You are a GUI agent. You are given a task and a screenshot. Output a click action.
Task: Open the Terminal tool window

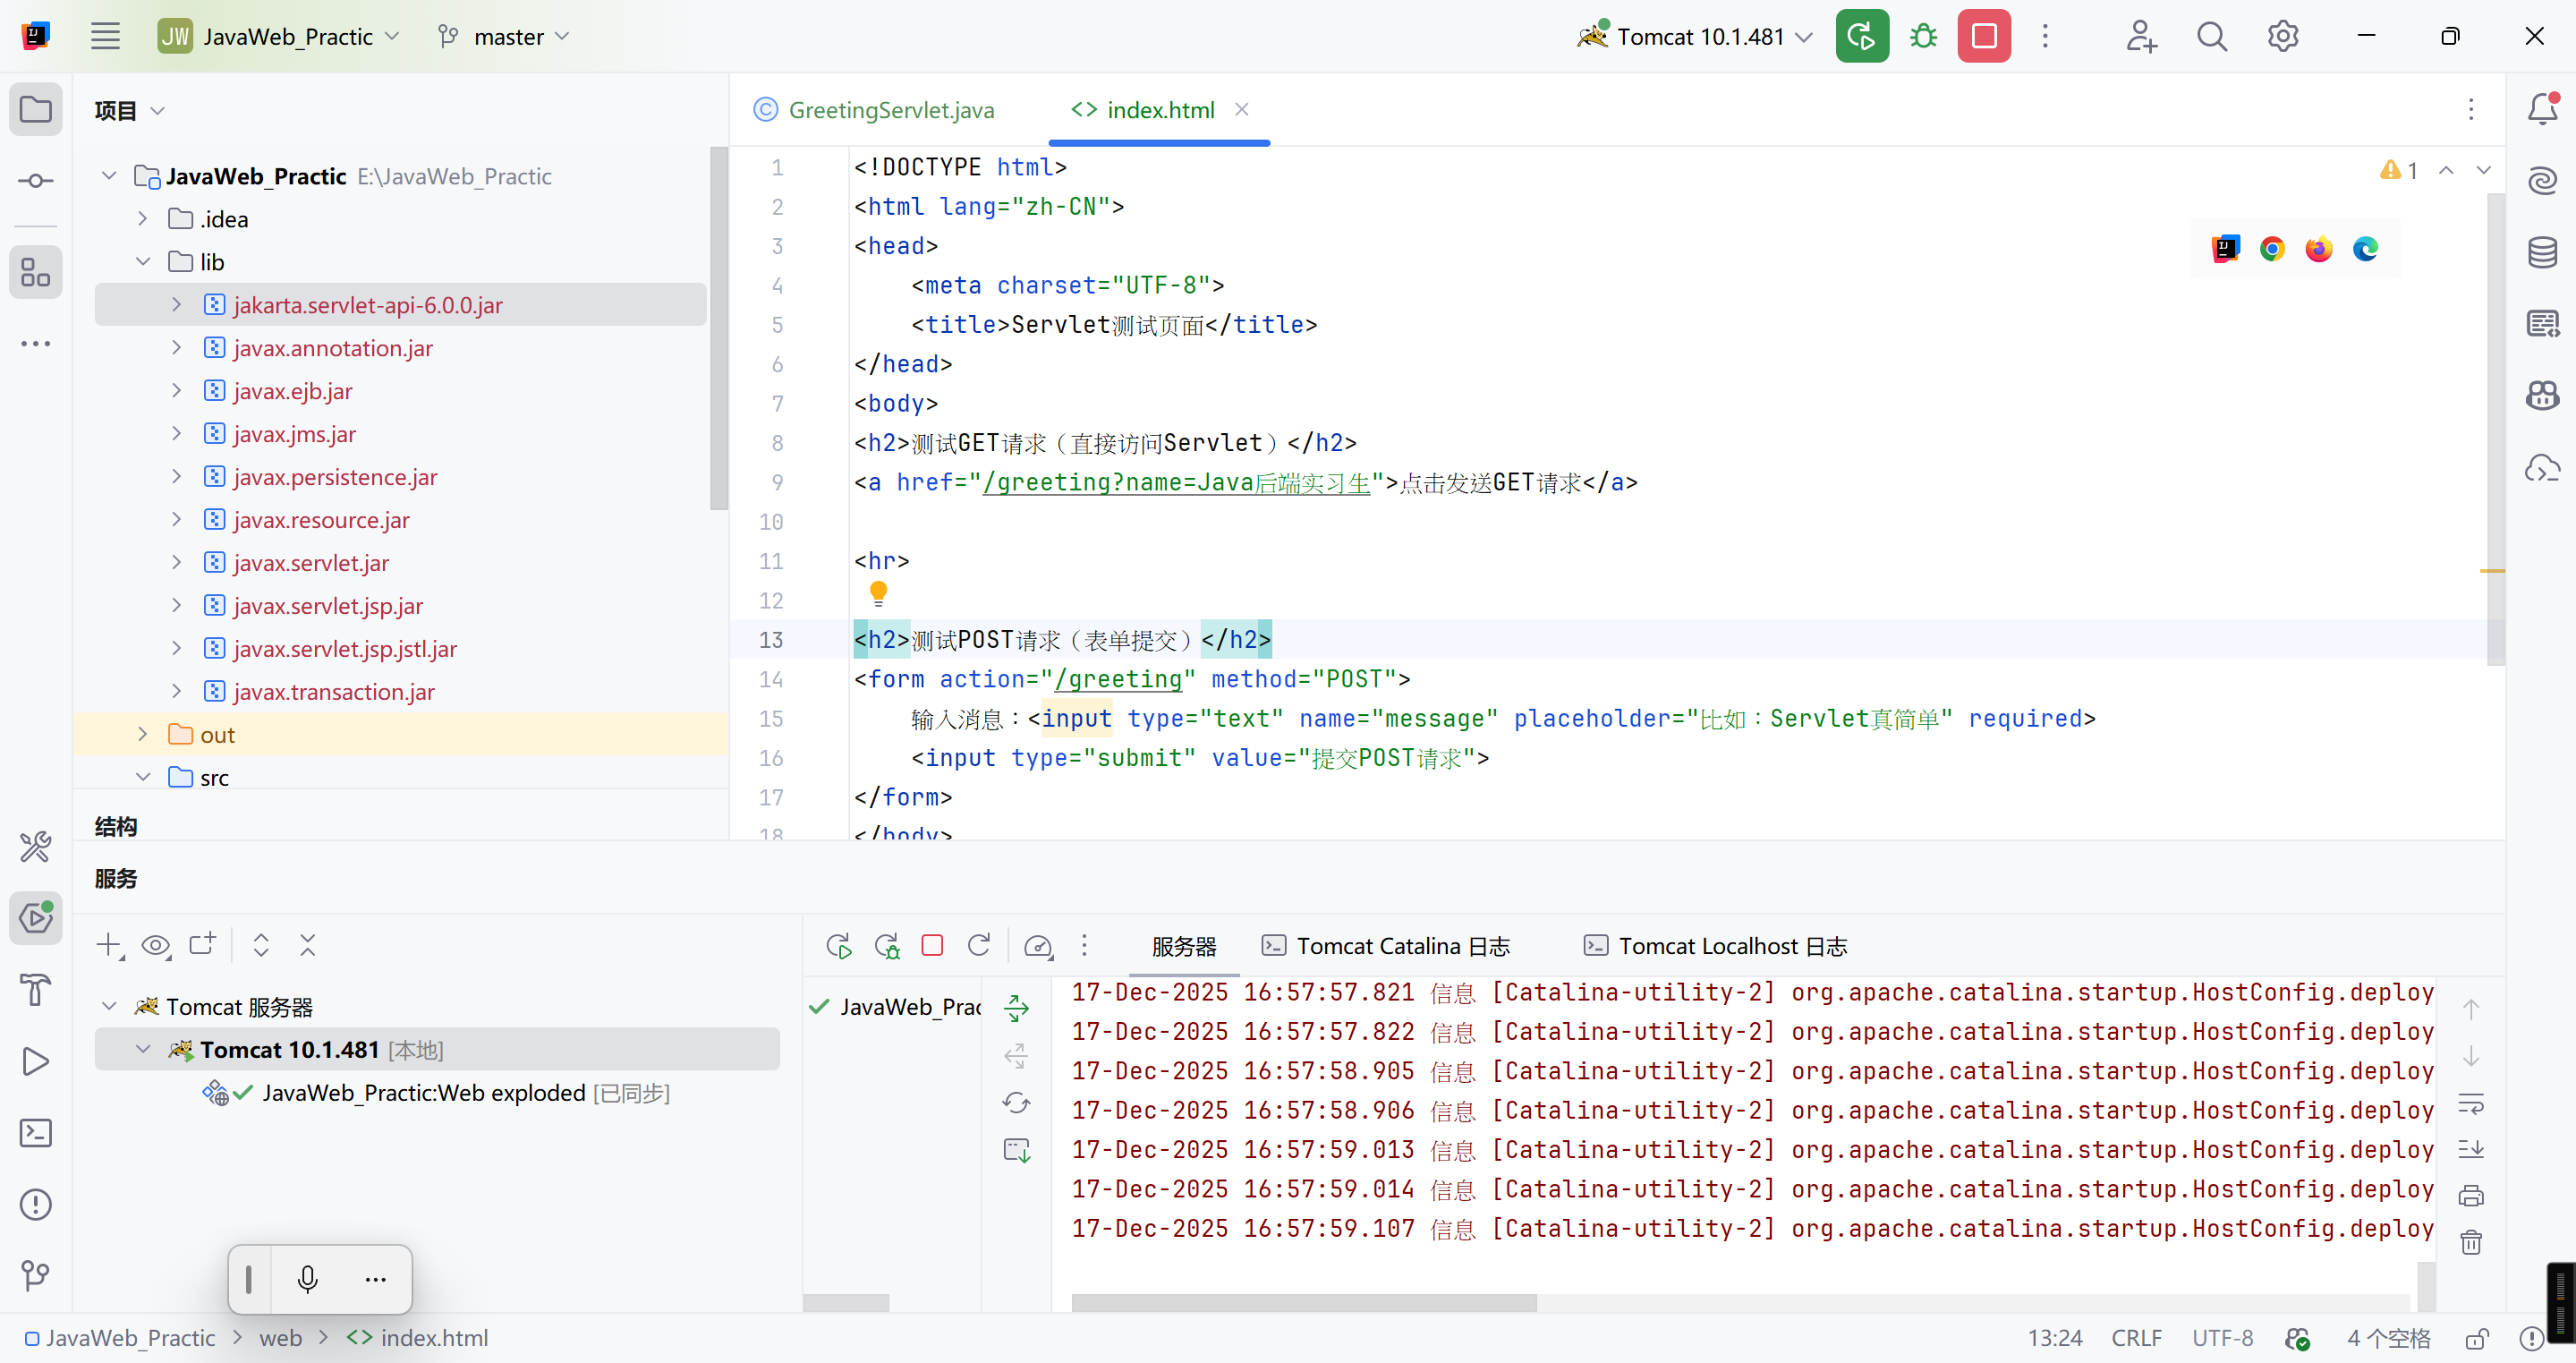(x=36, y=1133)
